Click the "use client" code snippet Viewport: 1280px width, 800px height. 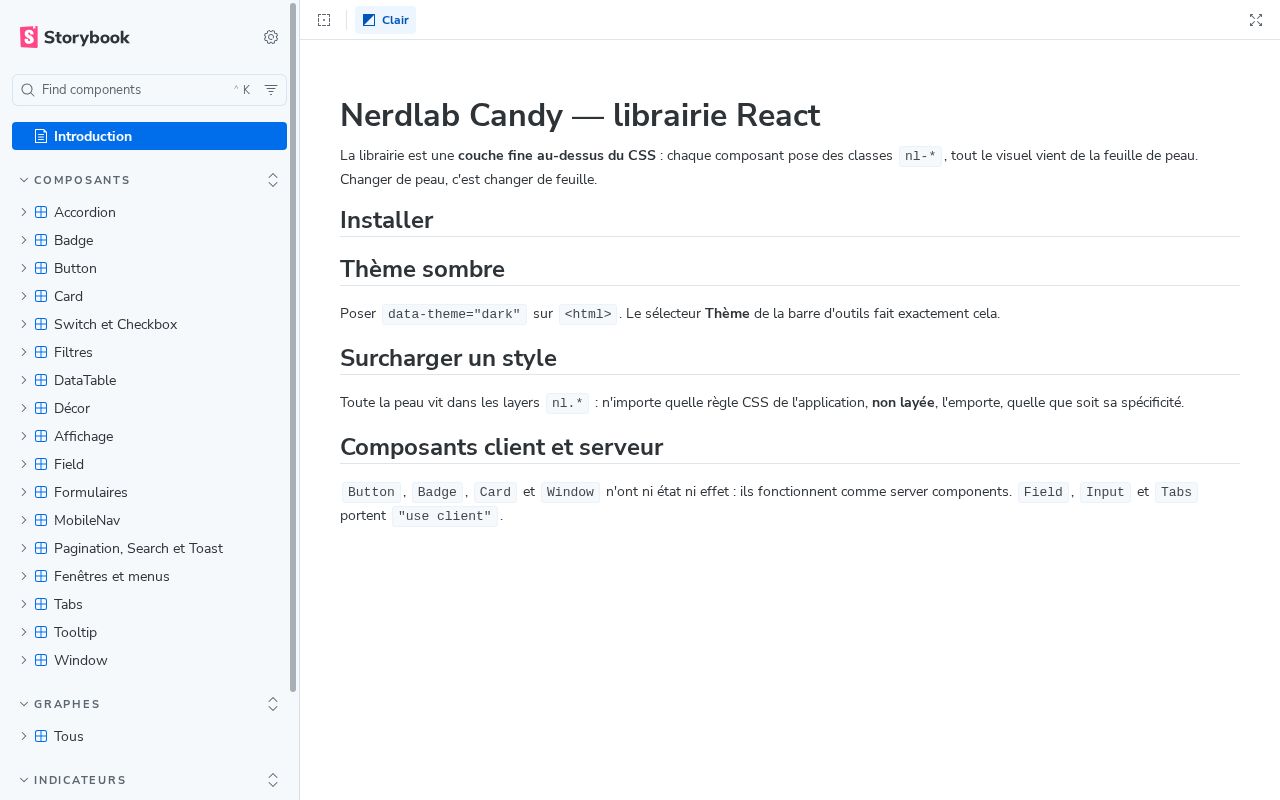(x=444, y=516)
